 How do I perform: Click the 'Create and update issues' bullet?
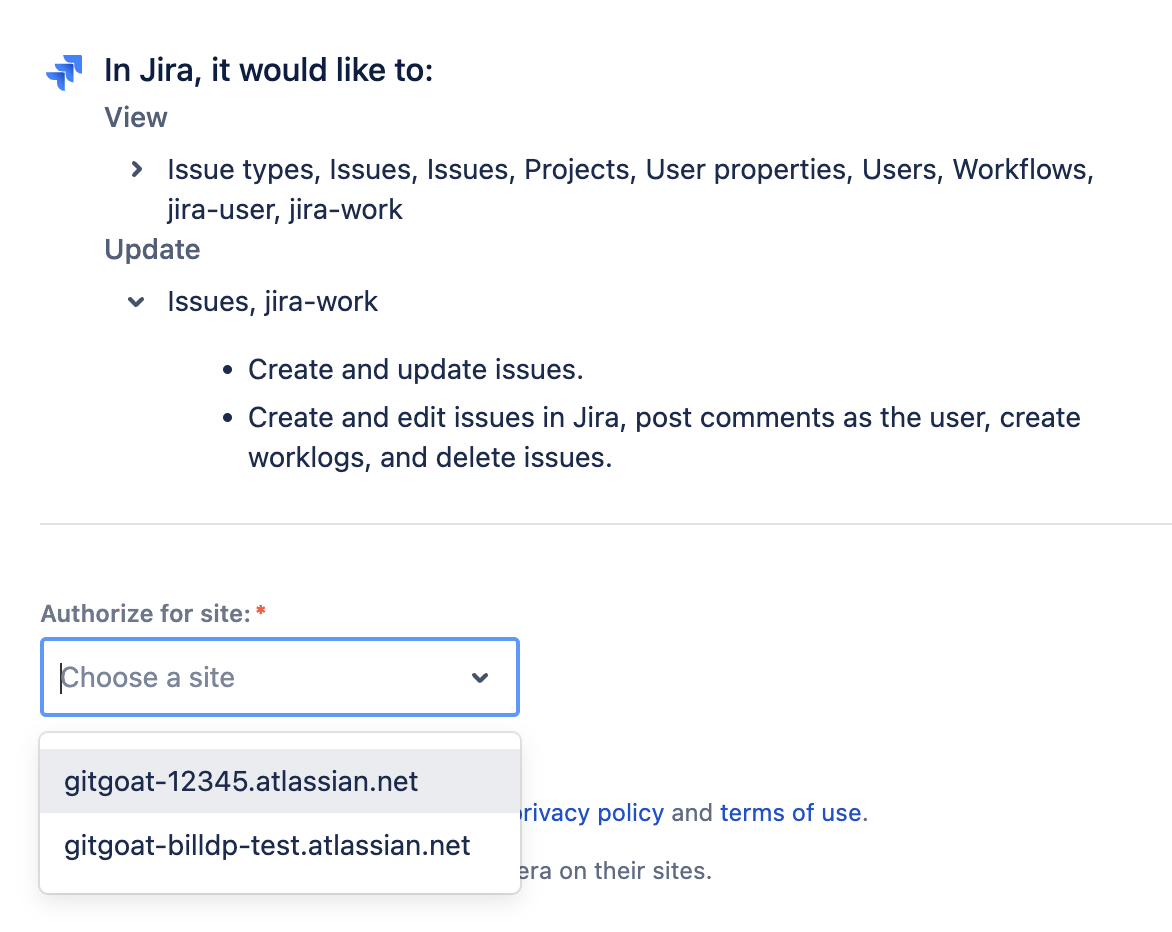tap(415, 370)
